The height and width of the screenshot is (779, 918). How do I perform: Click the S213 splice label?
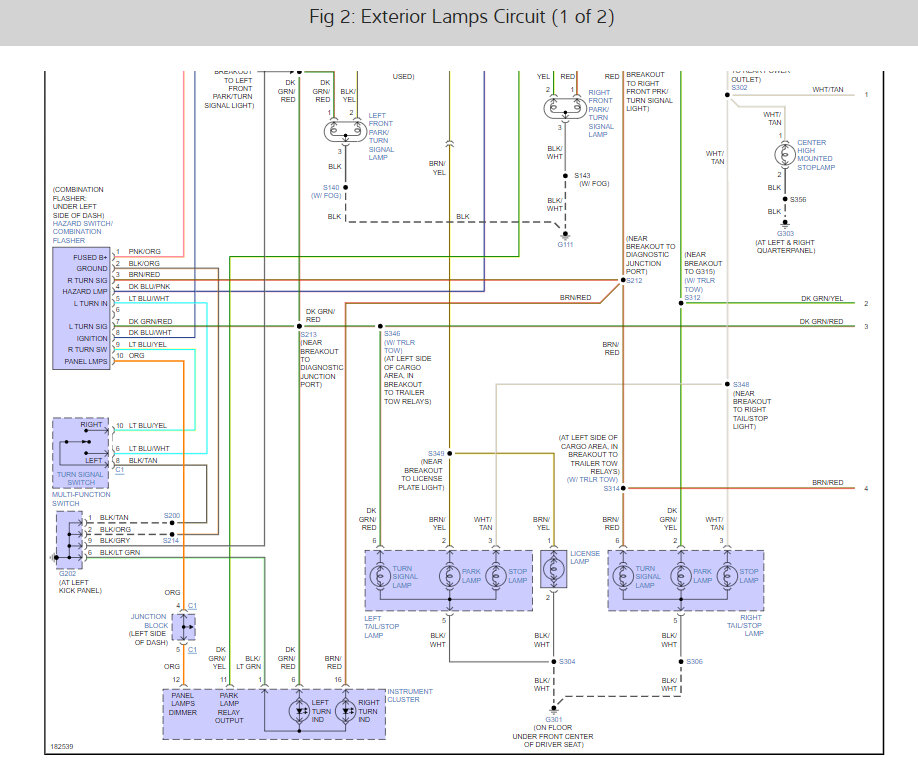309,335
